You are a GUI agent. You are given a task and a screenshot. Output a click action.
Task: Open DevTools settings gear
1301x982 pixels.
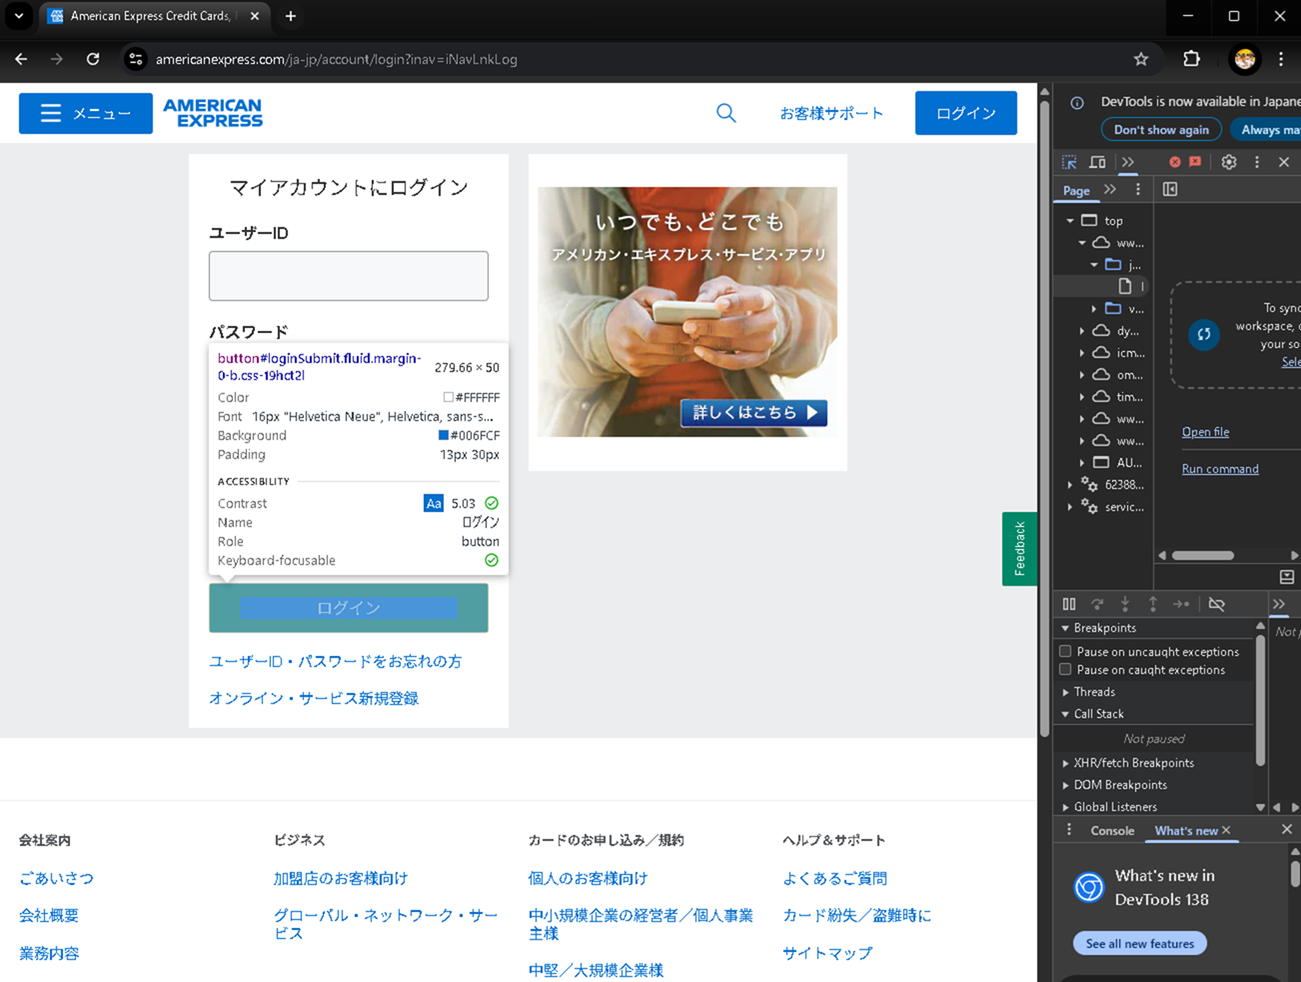(1229, 162)
